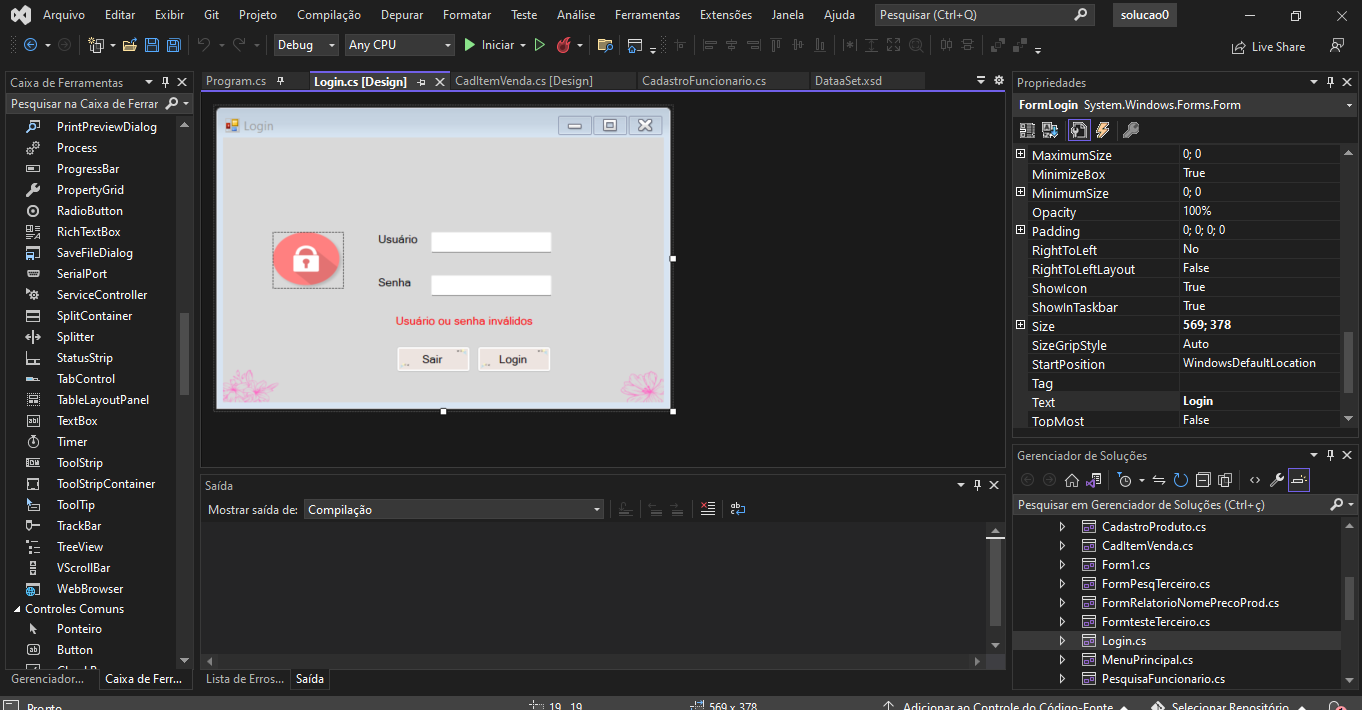This screenshot has height=710, width=1362.
Task: Toggle the Preview Selected Items icon in solution explorer
Action: click(x=1299, y=480)
